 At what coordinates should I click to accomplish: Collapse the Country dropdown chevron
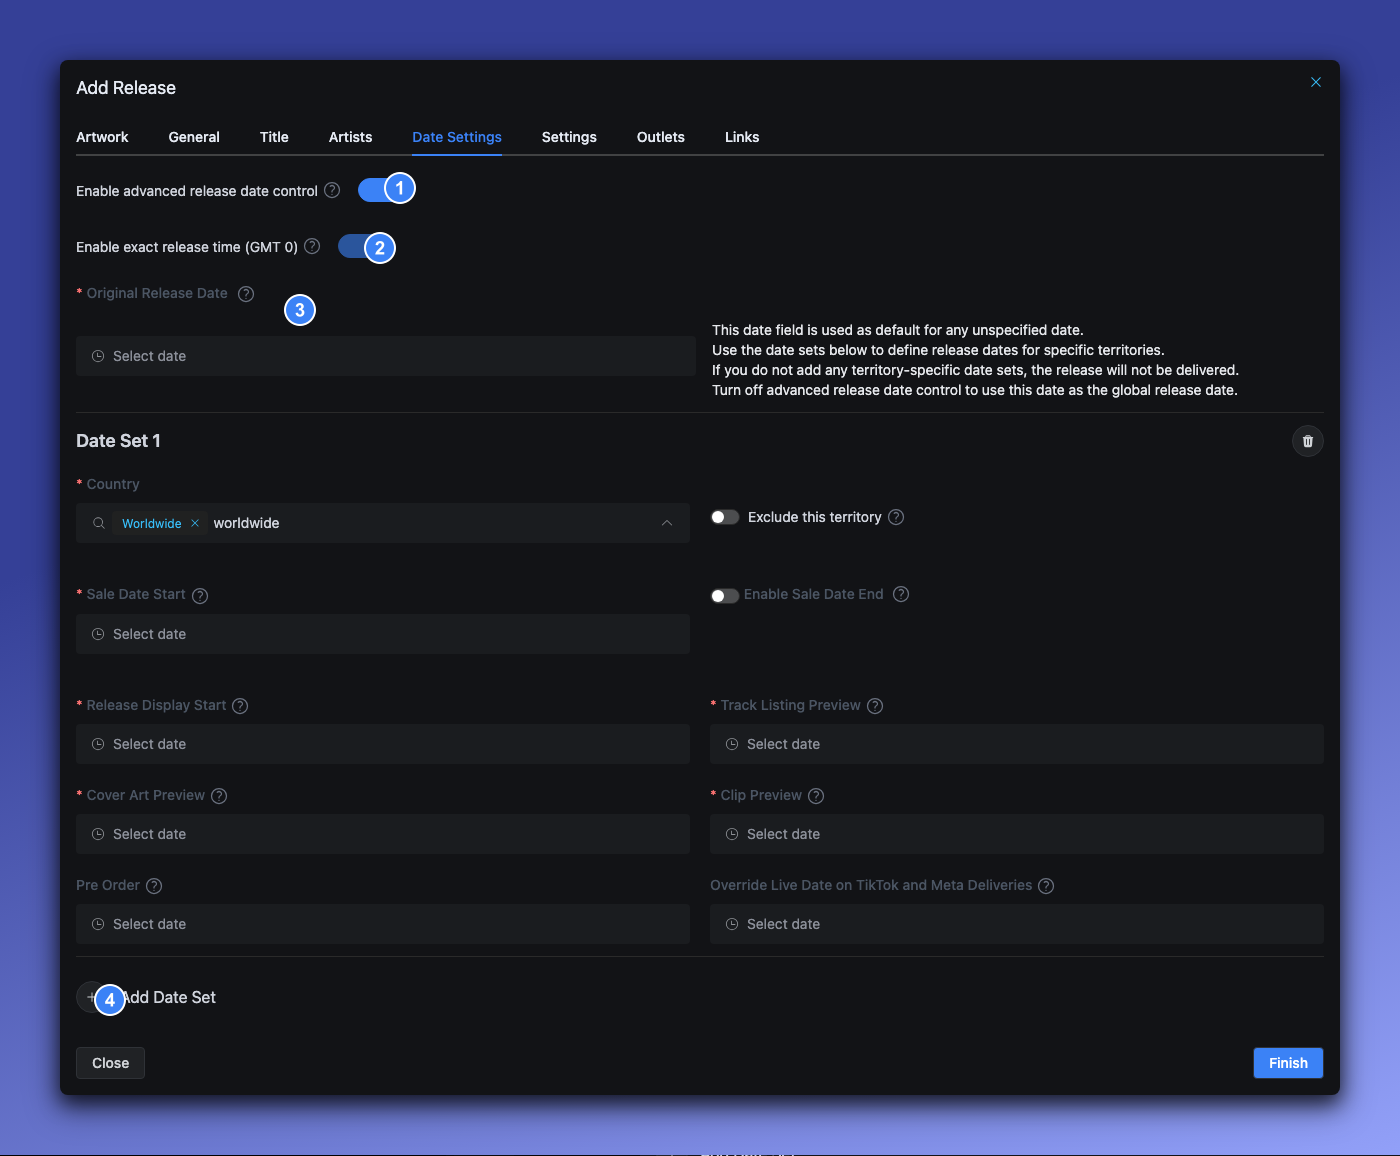(667, 523)
